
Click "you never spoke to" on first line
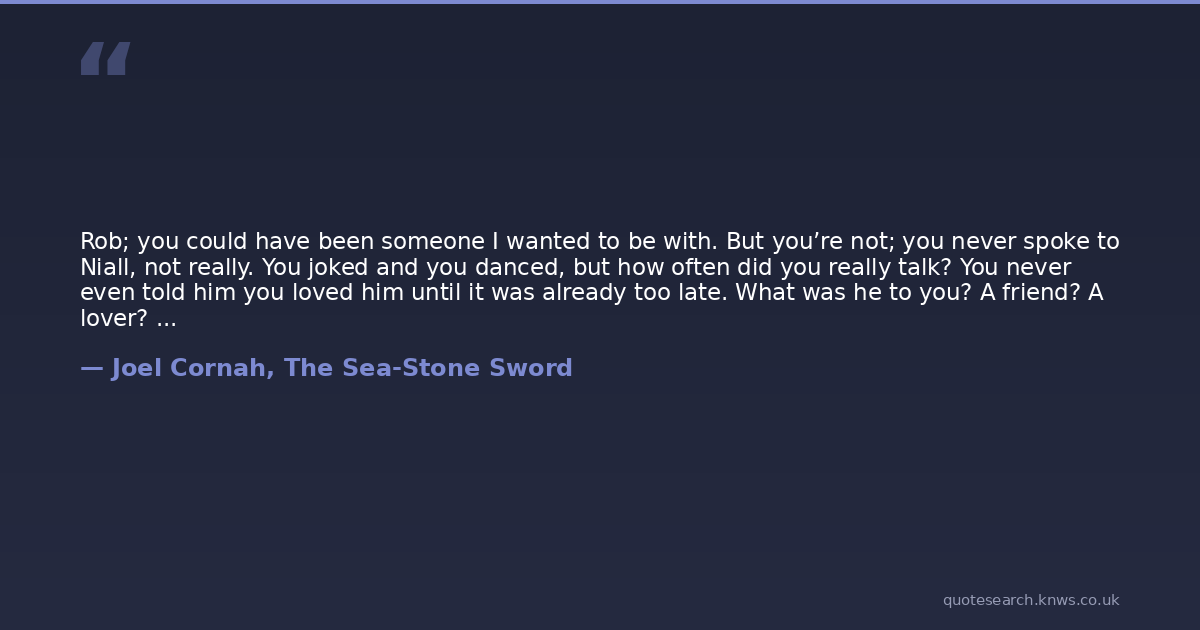(1011, 242)
